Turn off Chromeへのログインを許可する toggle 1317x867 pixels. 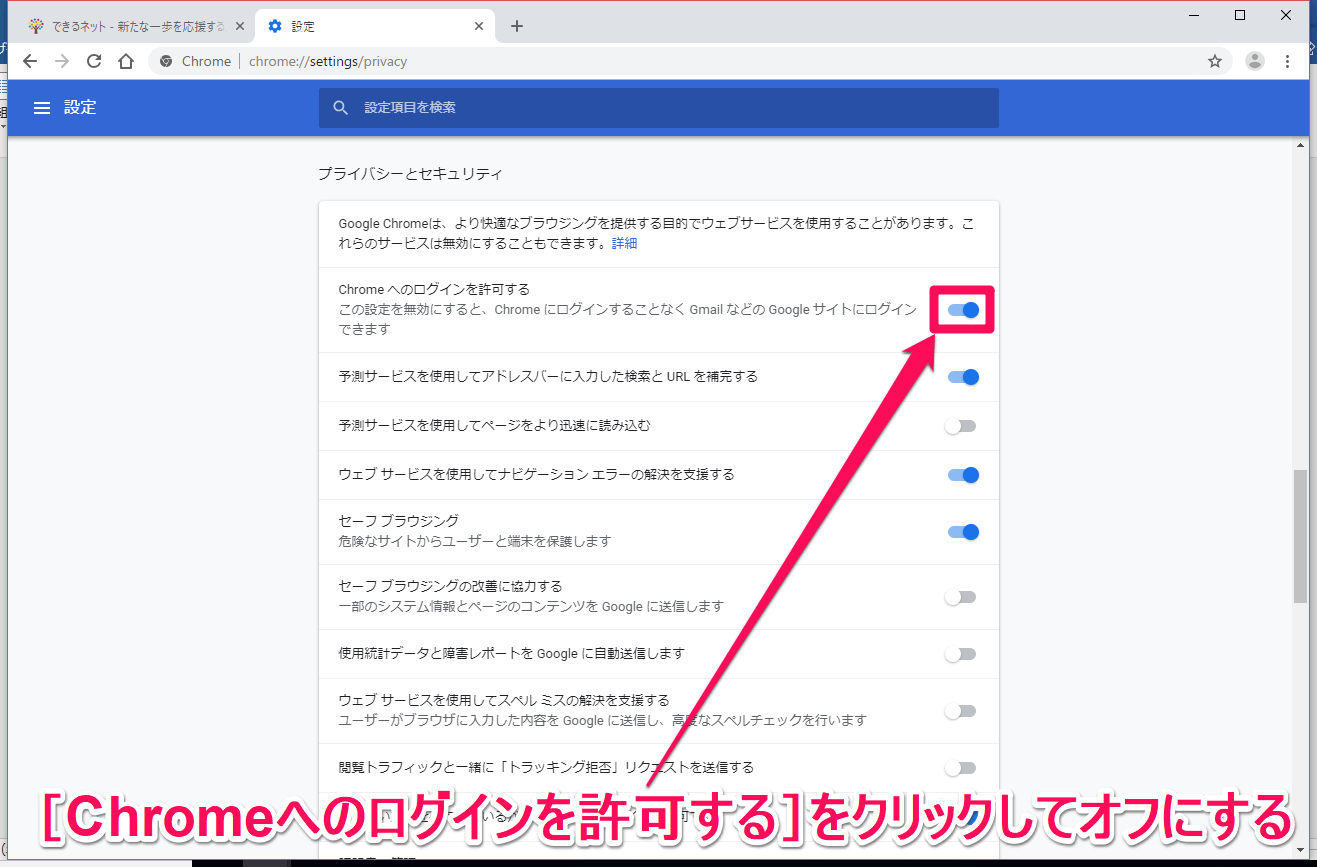[x=963, y=310]
